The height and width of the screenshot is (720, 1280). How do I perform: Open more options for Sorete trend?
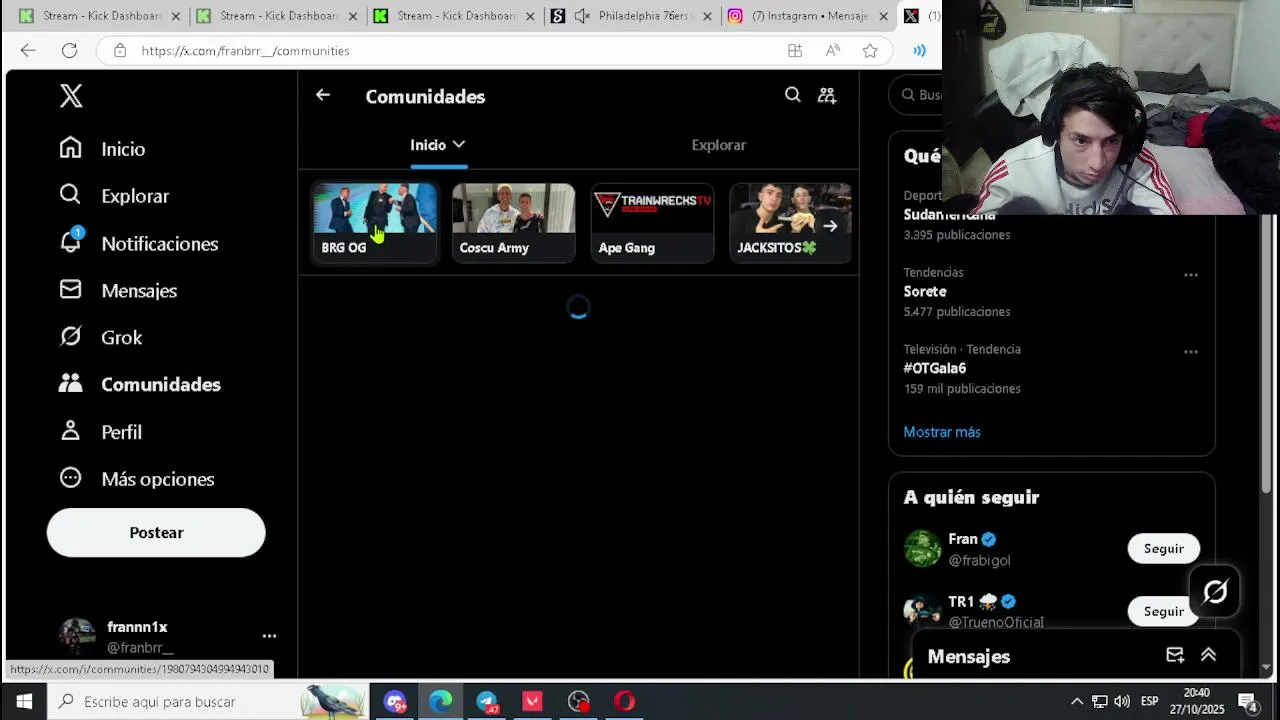1190,275
